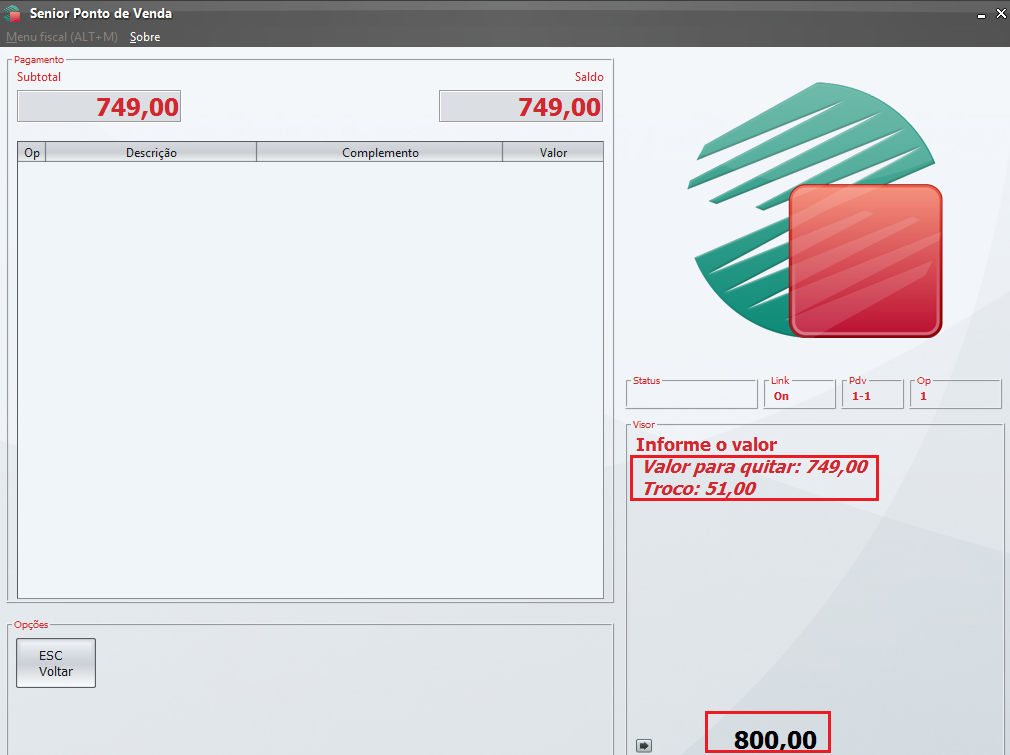Click the Complemento column header

pyautogui.click(x=380, y=152)
